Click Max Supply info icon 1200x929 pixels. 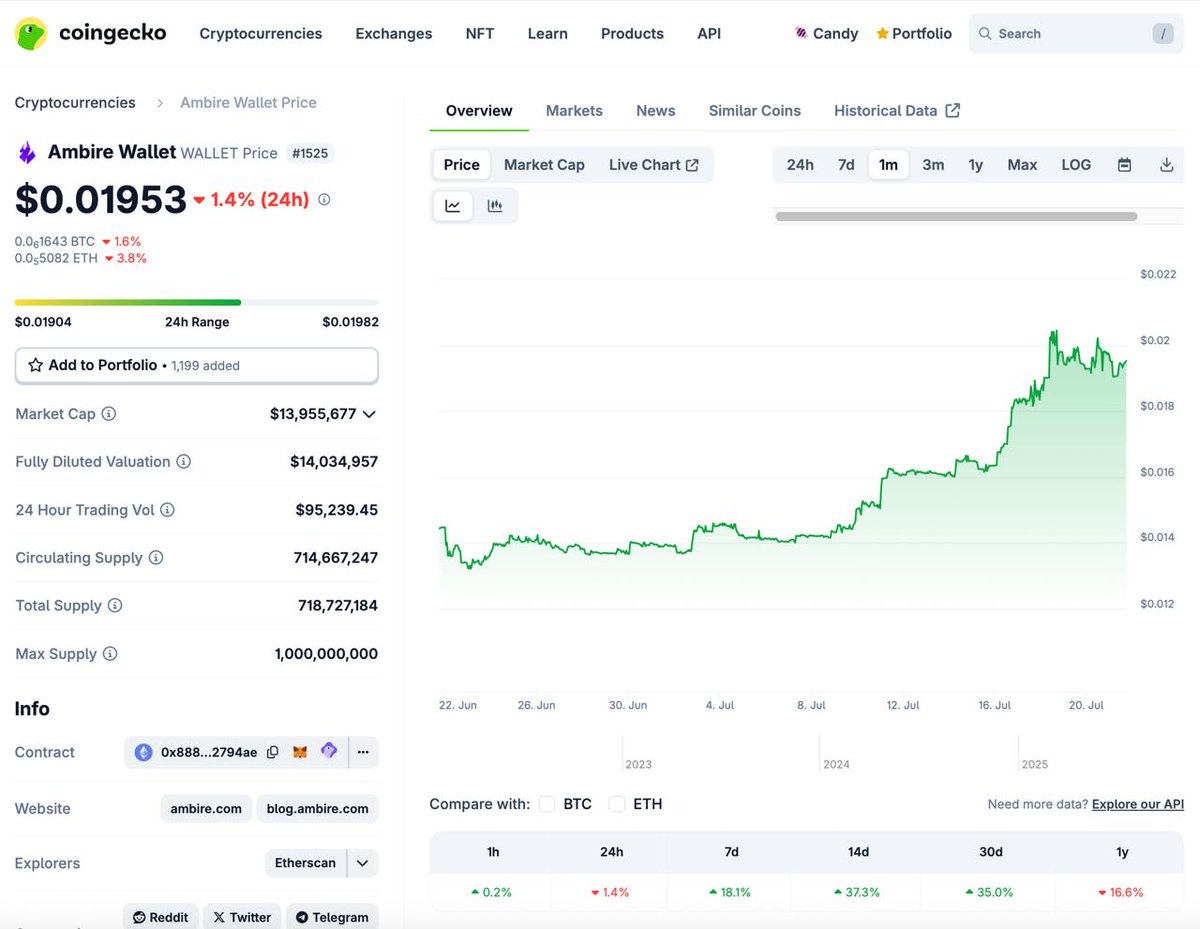[110, 653]
